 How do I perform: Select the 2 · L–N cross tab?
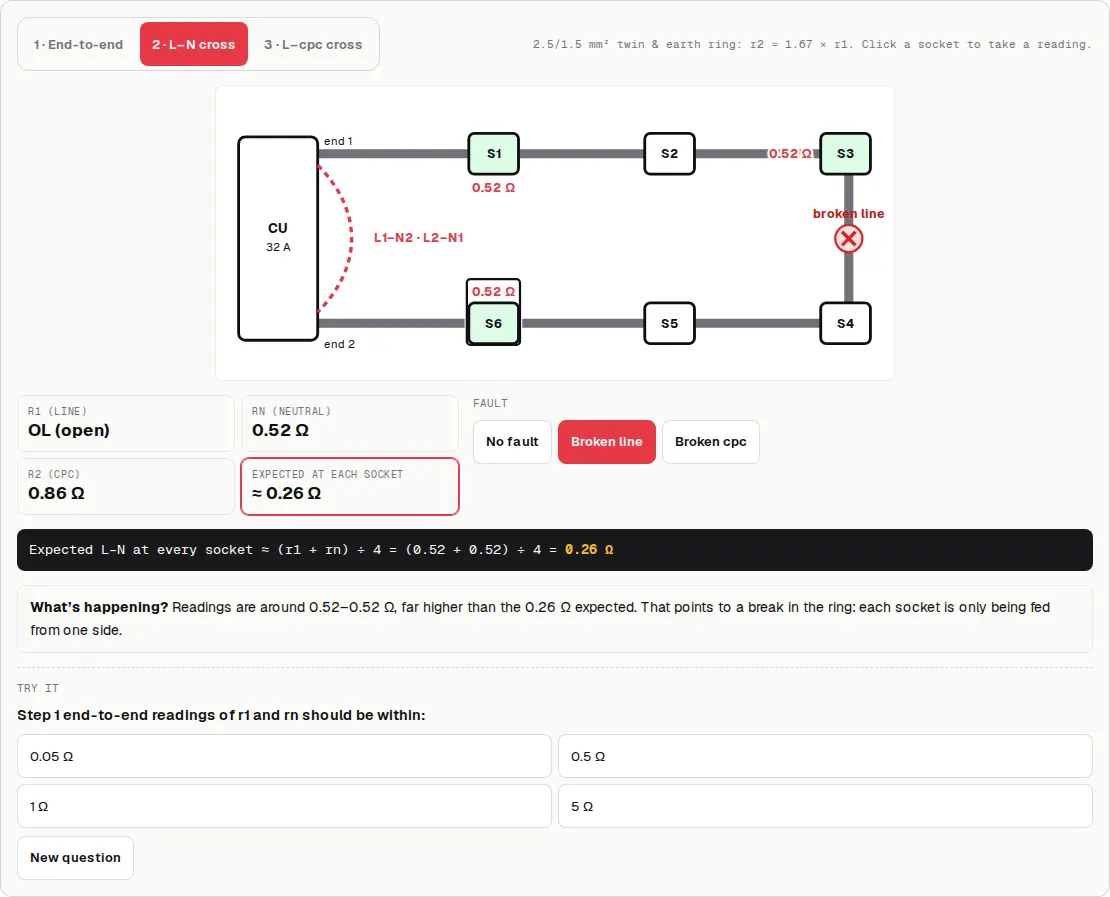[193, 44]
